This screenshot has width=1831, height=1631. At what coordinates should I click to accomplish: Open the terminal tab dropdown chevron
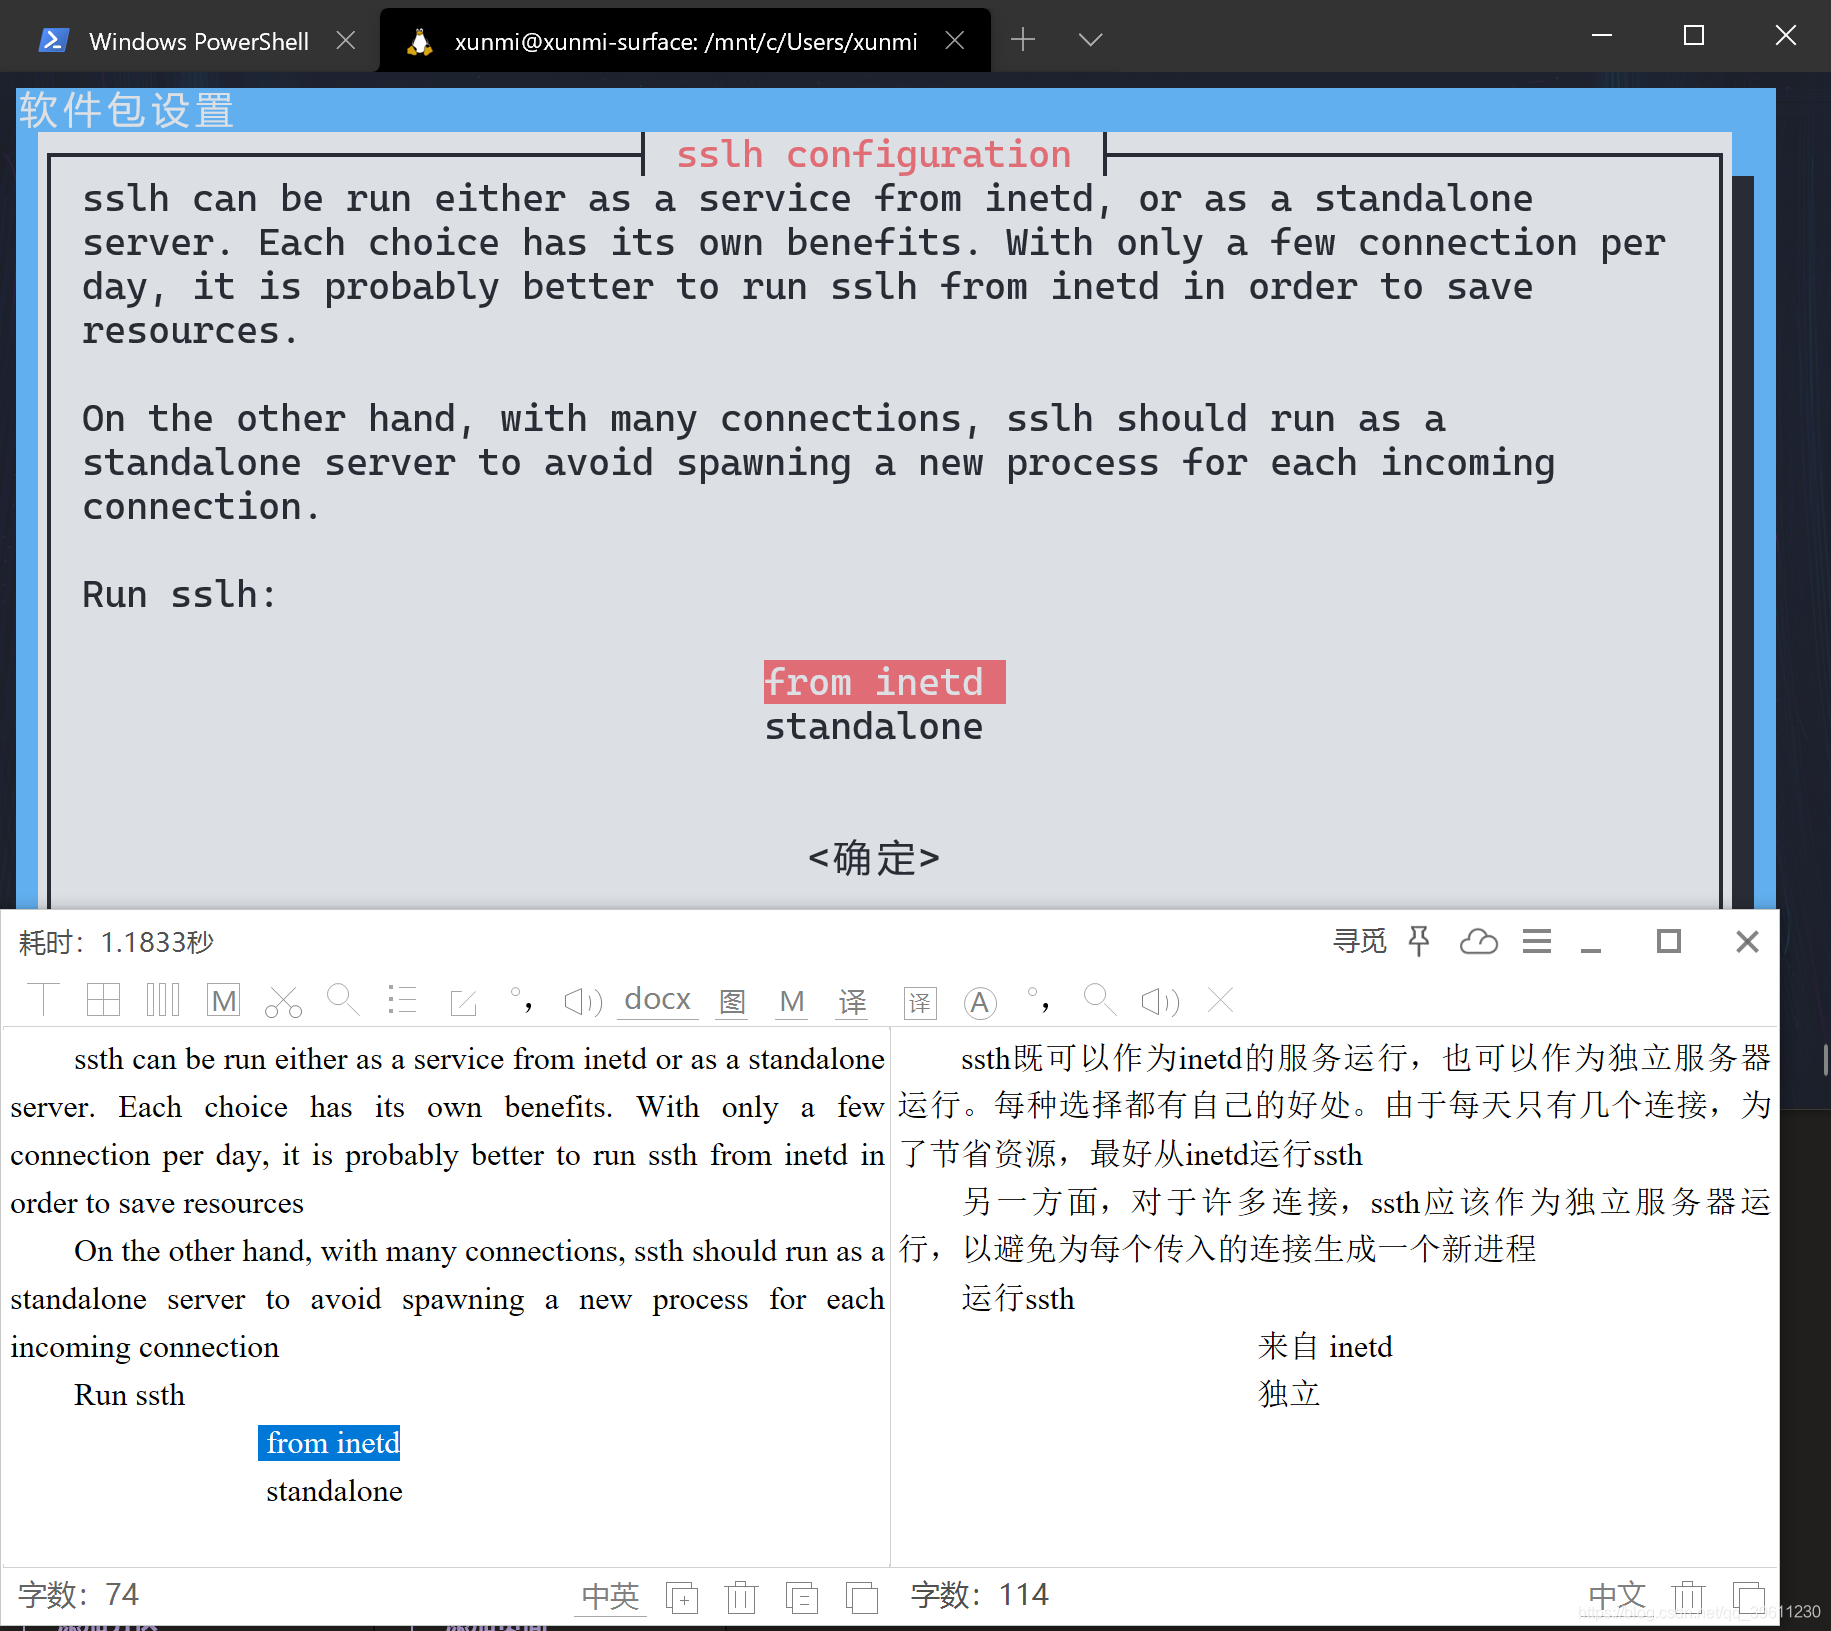pyautogui.click(x=1090, y=40)
